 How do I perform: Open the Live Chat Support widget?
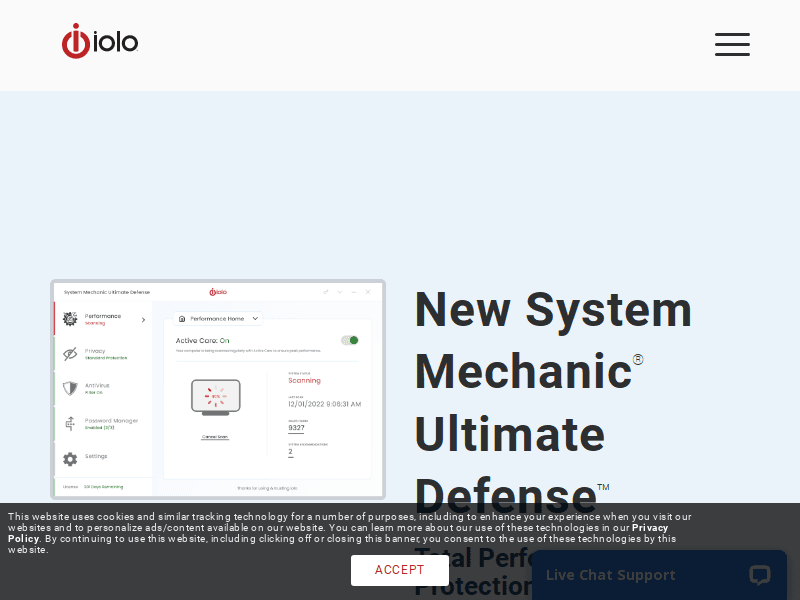pos(610,575)
